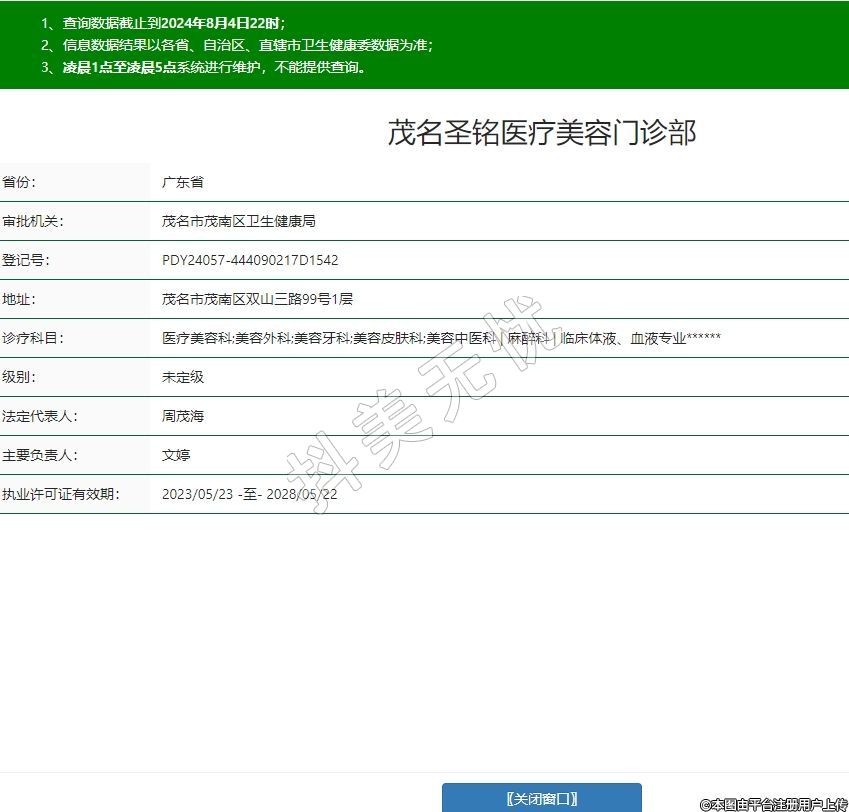Select the address 茂名市茂南区双山三路99号1层
Image resolution: width=849 pixels, height=812 pixels.
click(257, 299)
